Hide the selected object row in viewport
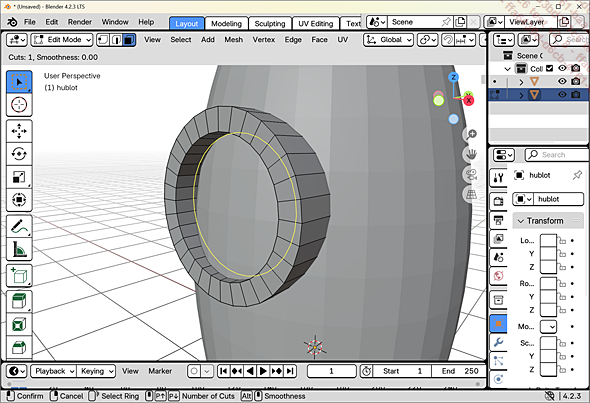 pos(562,94)
